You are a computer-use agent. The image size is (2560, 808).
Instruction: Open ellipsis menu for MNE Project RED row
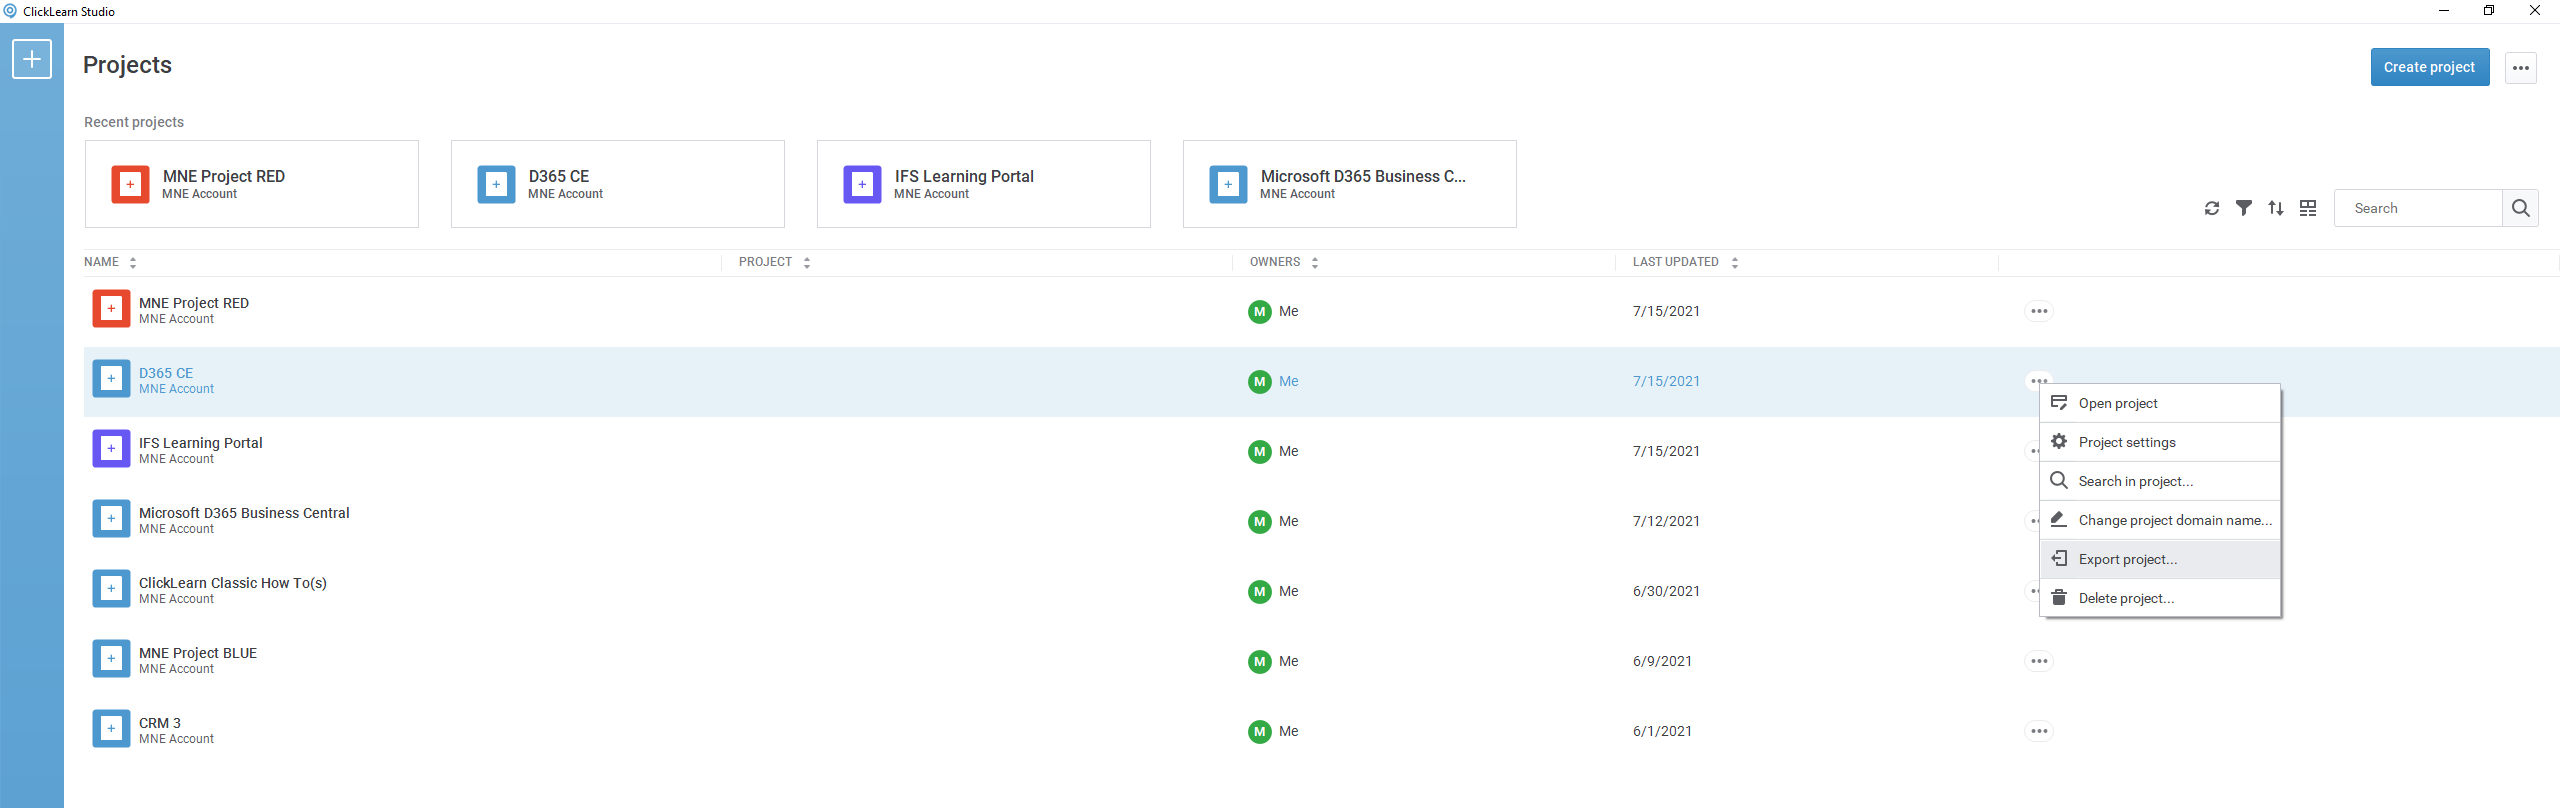coord(2039,311)
